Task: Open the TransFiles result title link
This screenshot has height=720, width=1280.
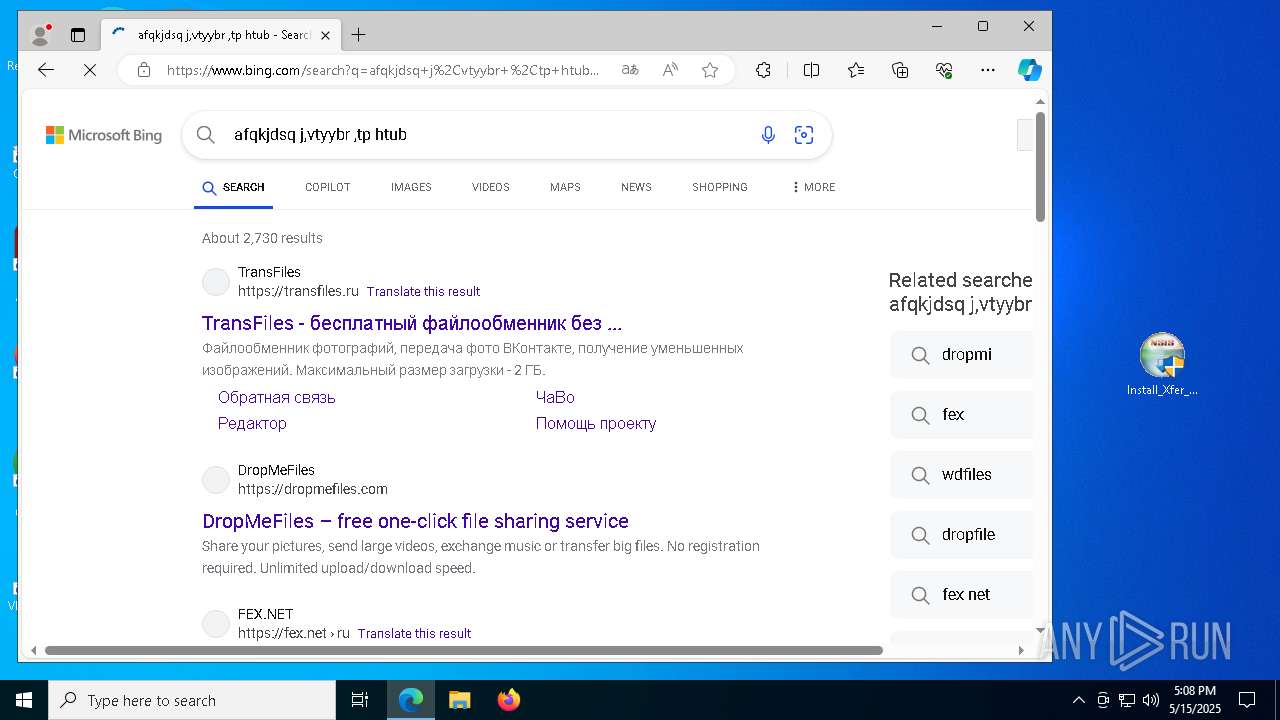Action: click(x=412, y=323)
